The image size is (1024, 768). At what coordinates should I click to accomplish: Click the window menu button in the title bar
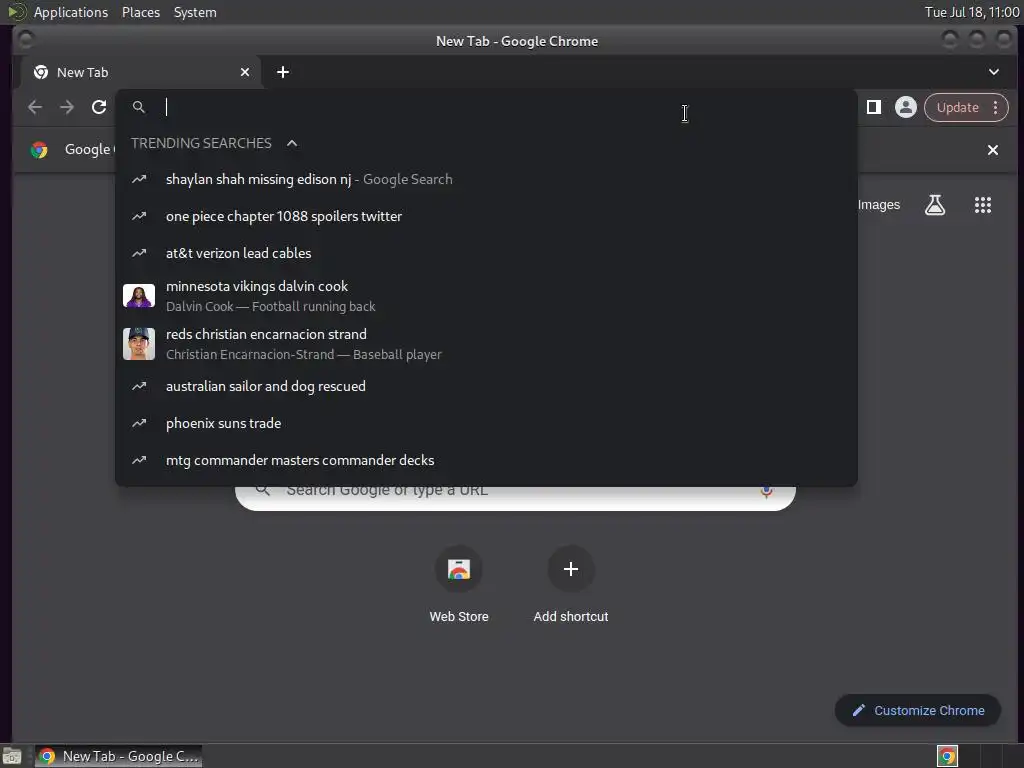[x=25, y=40]
